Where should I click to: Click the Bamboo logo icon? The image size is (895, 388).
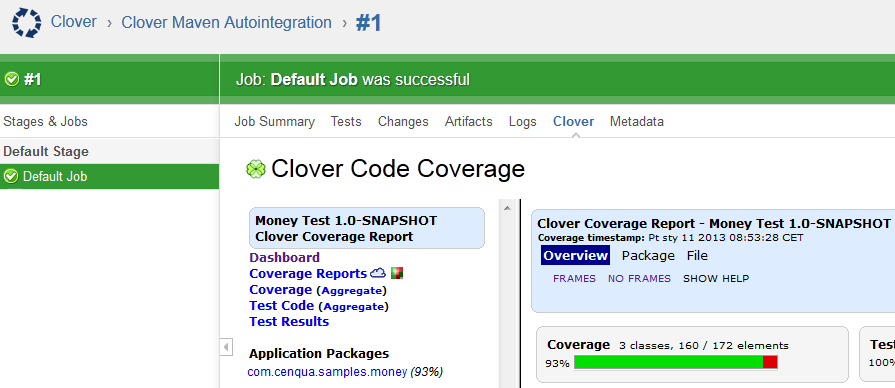pyautogui.click(x=26, y=23)
